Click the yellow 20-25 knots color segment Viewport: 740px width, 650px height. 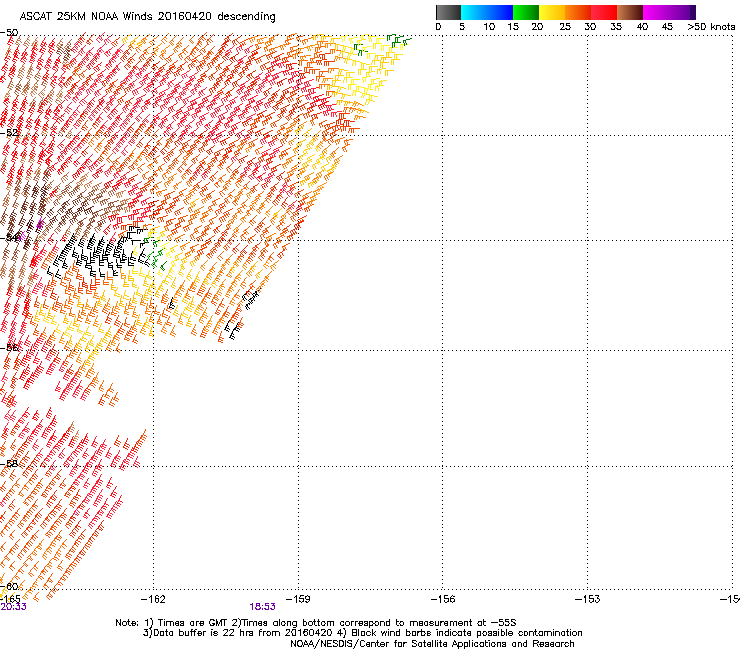(x=552, y=12)
